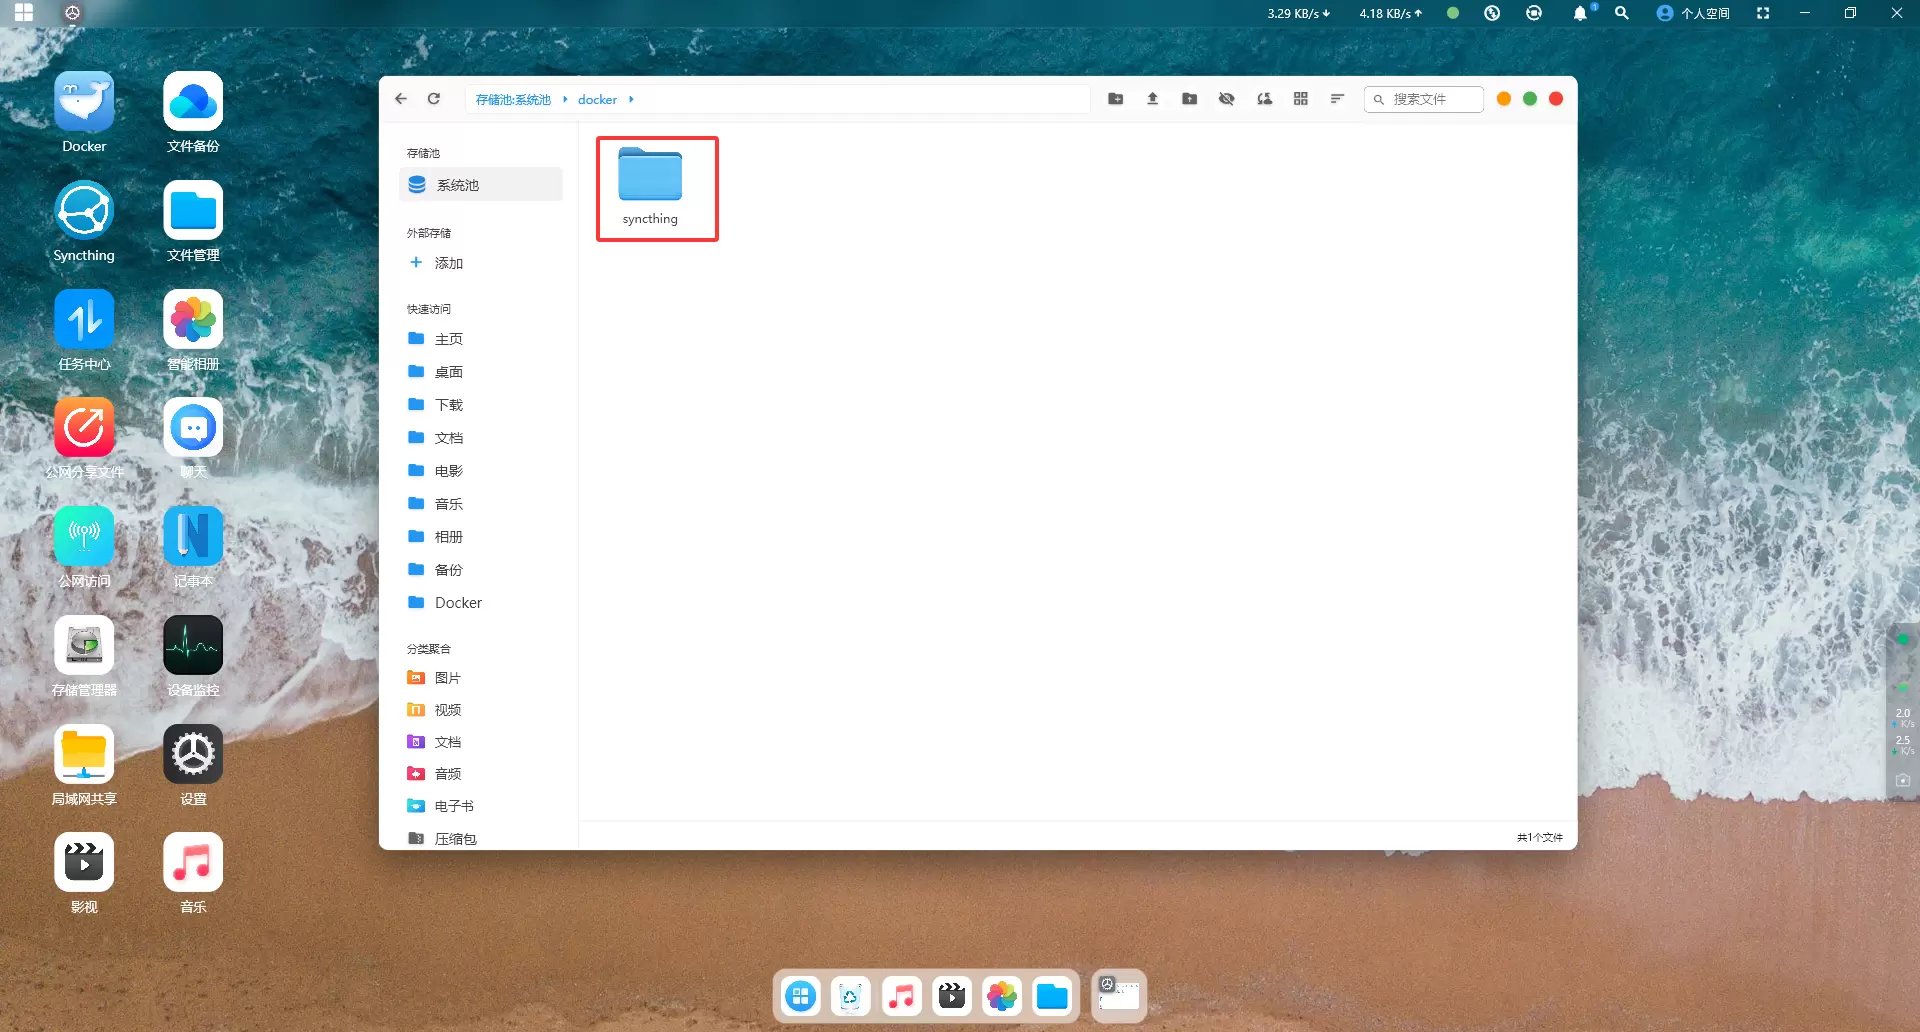The height and width of the screenshot is (1032, 1920).
Task: Click the refresh button in file manager
Action: (x=434, y=99)
